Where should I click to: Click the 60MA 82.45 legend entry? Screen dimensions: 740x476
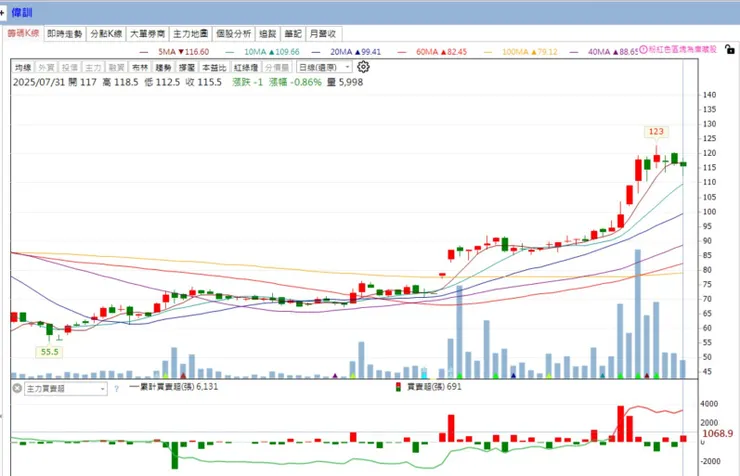pyautogui.click(x=441, y=51)
